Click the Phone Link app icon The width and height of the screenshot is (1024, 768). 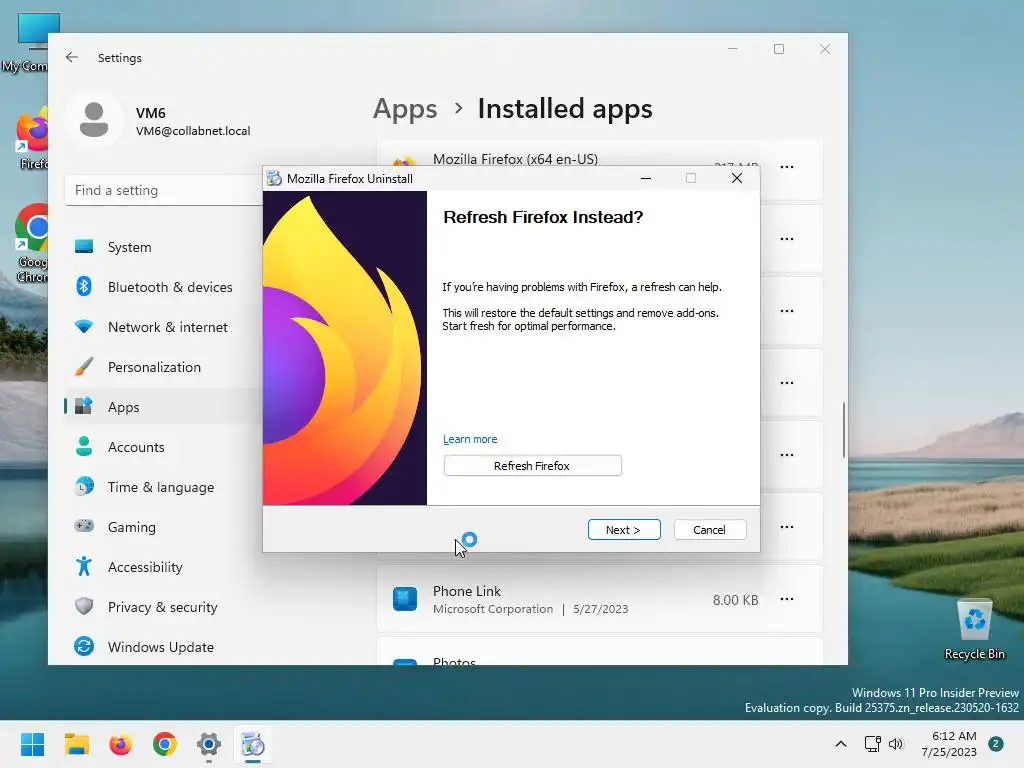coord(405,599)
